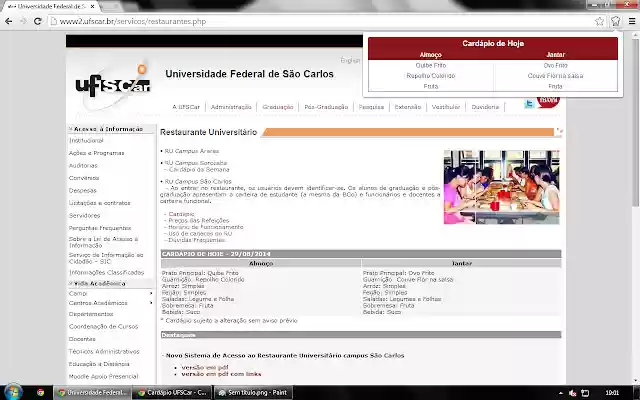640x400 pixels.
Task: Open the RU Campus Araras link
Action: [x=192, y=151]
